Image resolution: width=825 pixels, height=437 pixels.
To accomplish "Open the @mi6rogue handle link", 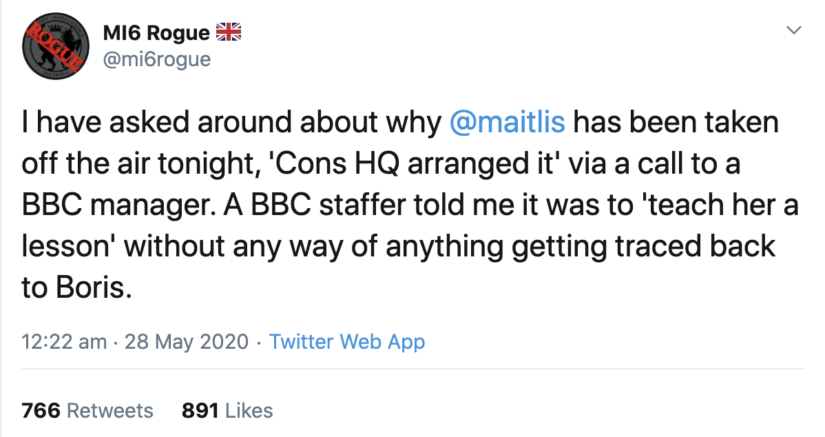I will 157,59.
